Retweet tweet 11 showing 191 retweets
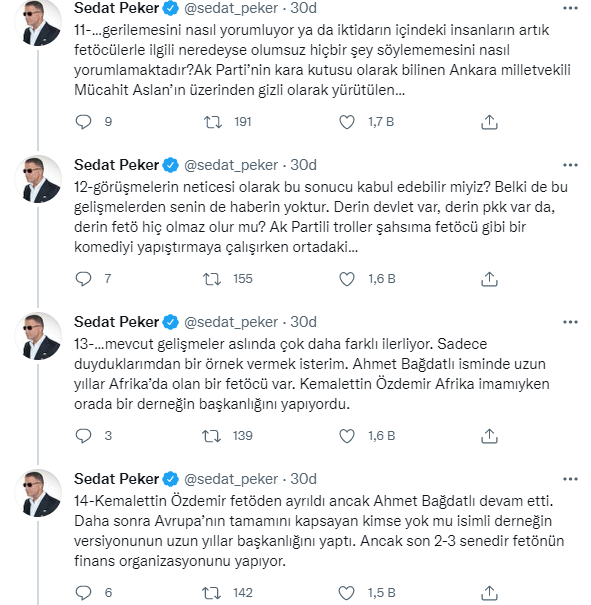This screenshot has width=591, height=605. (213, 122)
